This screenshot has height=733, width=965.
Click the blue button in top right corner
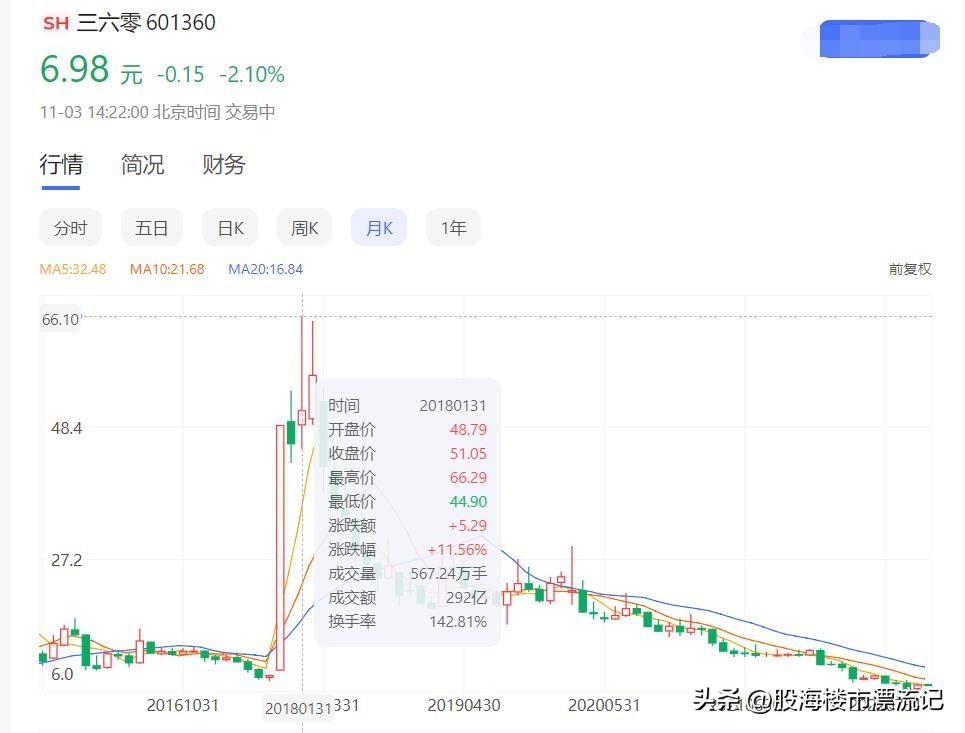878,38
